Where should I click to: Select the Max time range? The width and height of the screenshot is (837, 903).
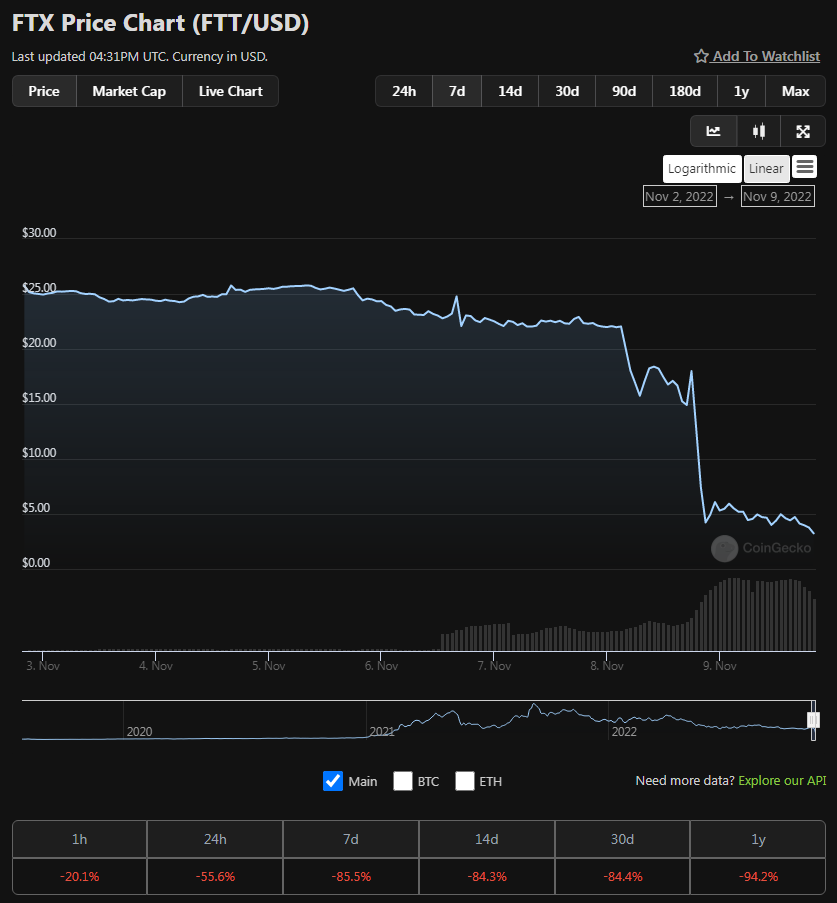click(x=796, y=91)
